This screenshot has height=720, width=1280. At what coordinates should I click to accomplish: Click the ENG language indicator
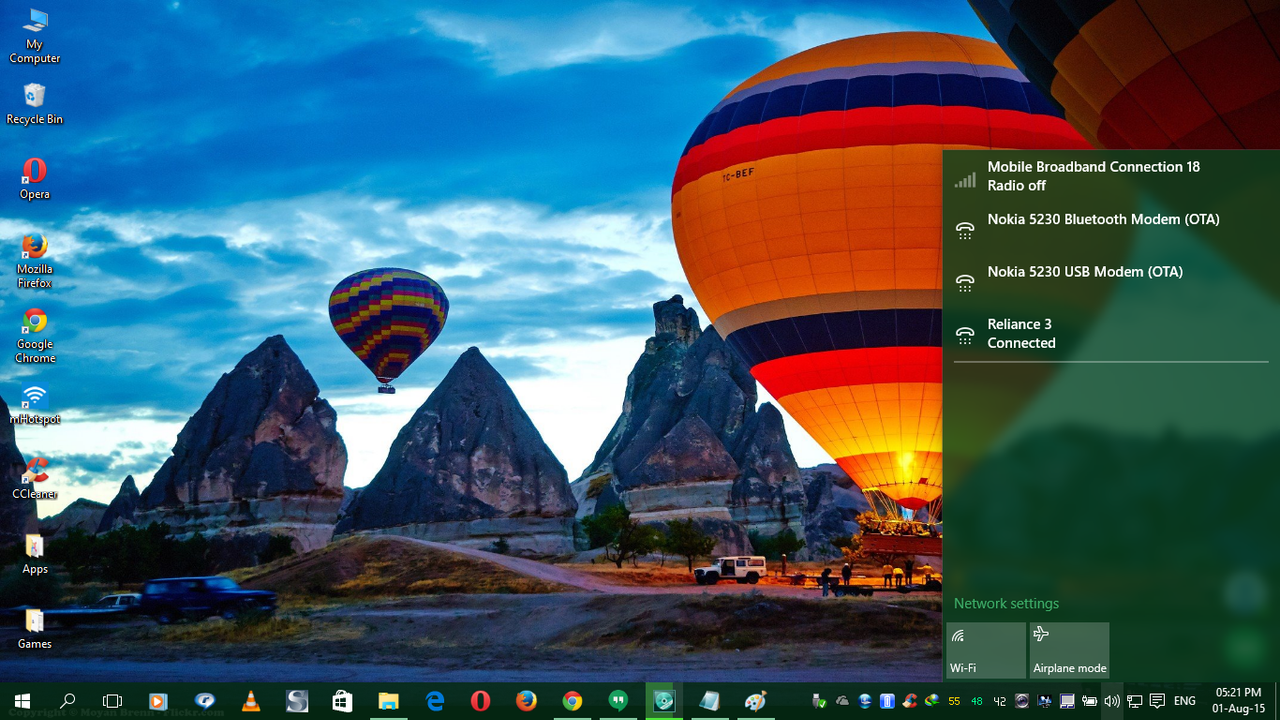(1185, 701)
